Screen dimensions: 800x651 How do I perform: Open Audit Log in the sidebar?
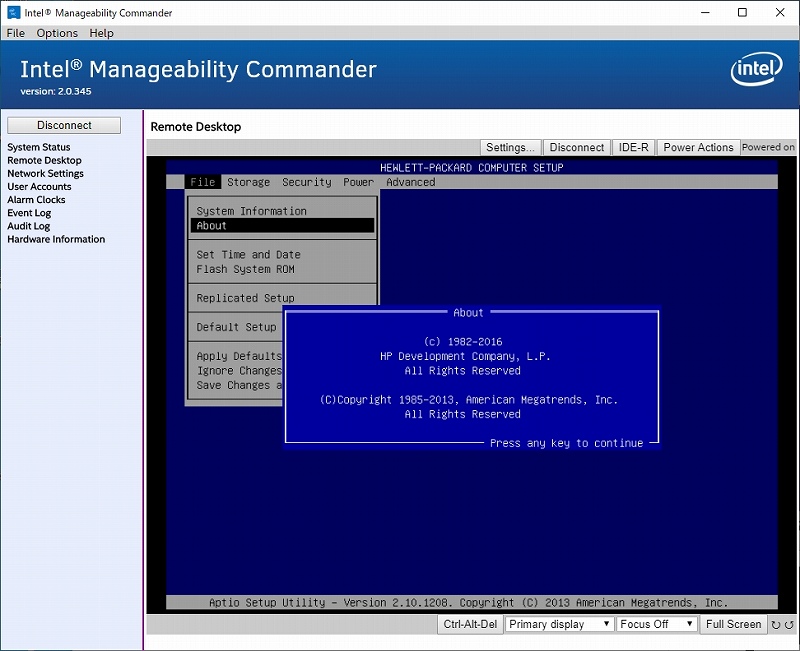pyautogui.click(x=29, y=227)
